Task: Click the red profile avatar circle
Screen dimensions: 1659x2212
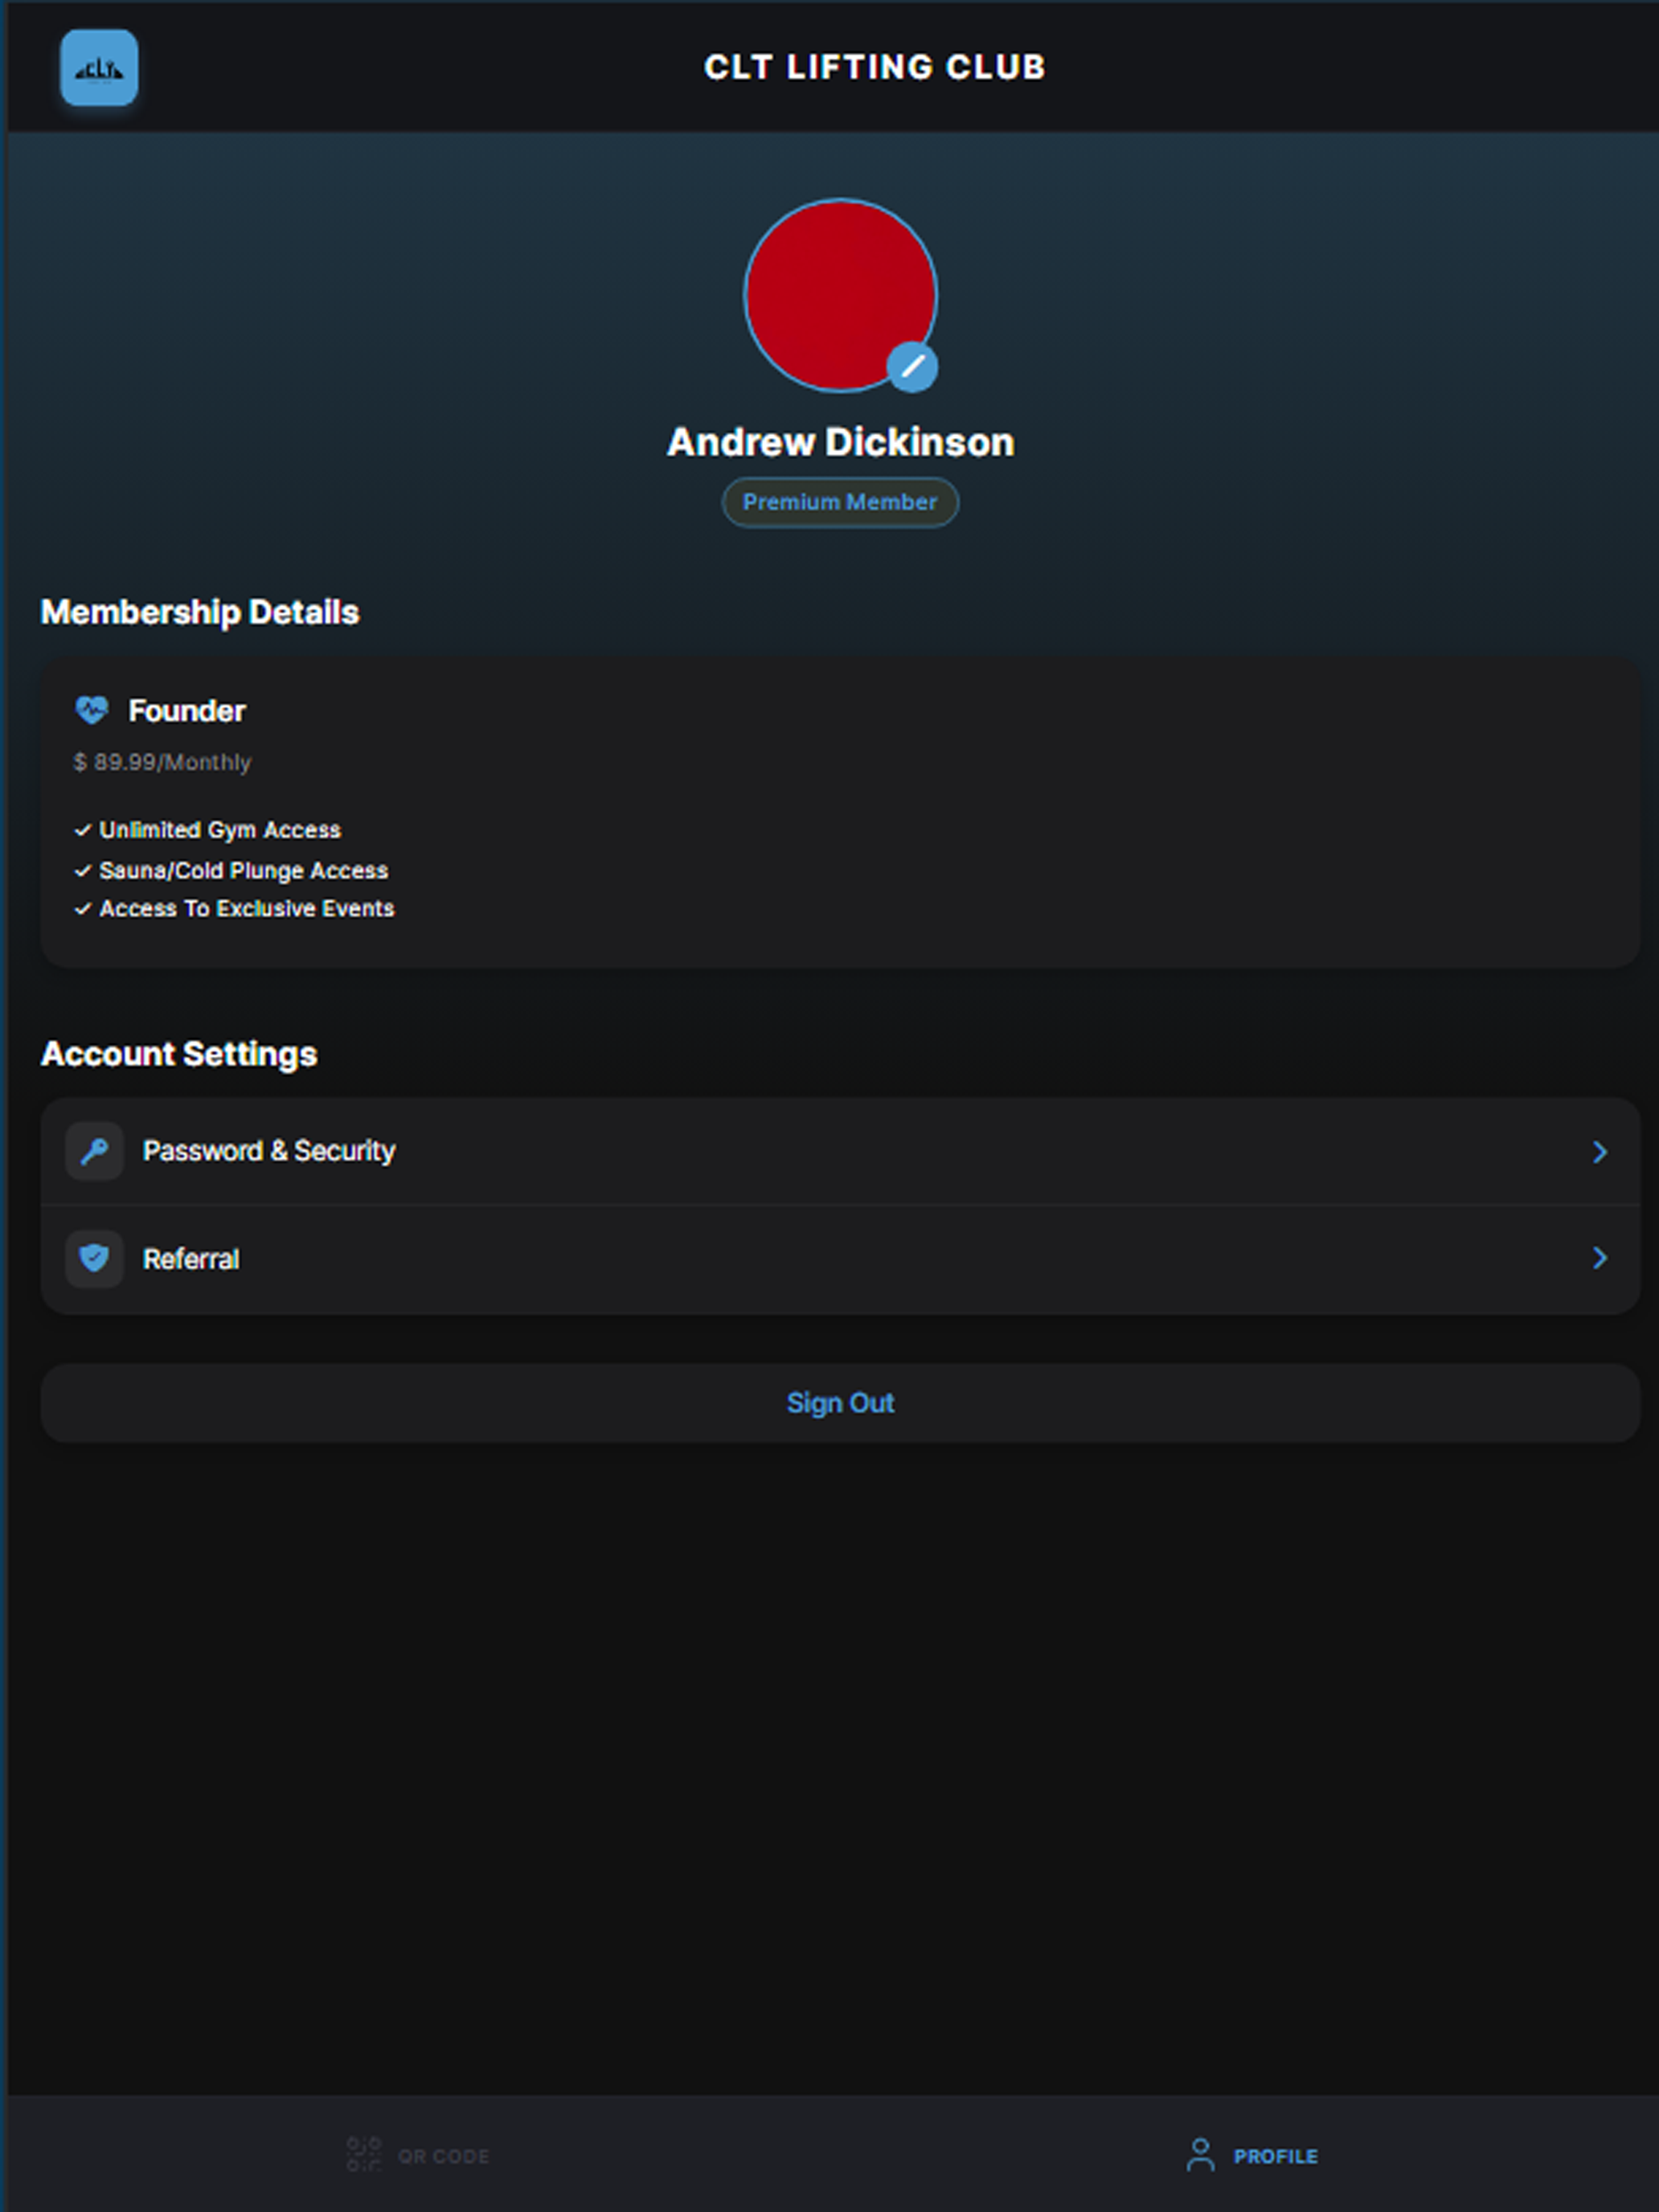Action: tap(840, 295)
